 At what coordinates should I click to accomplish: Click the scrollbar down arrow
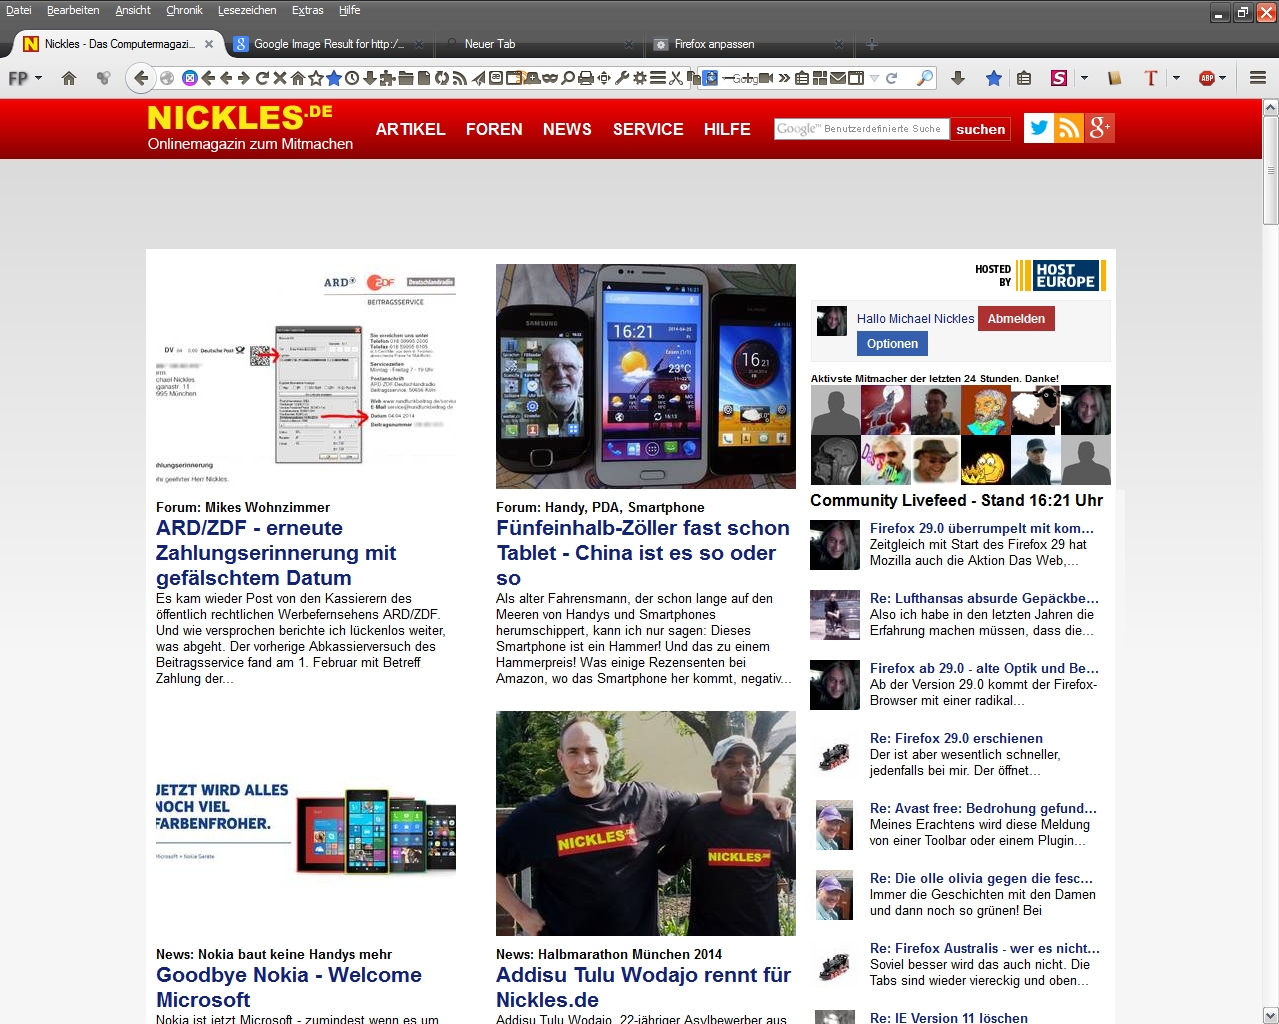pos(1271,1015)
